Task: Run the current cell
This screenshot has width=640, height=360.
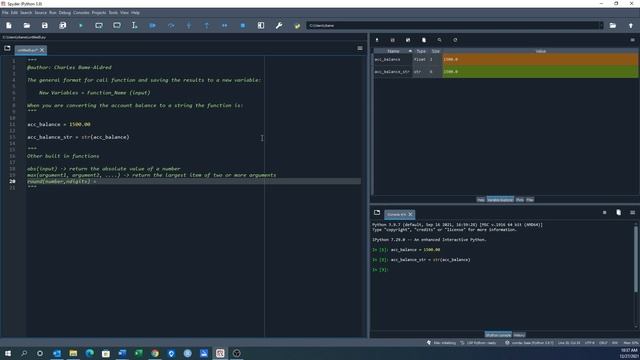Action: point(99,25)
